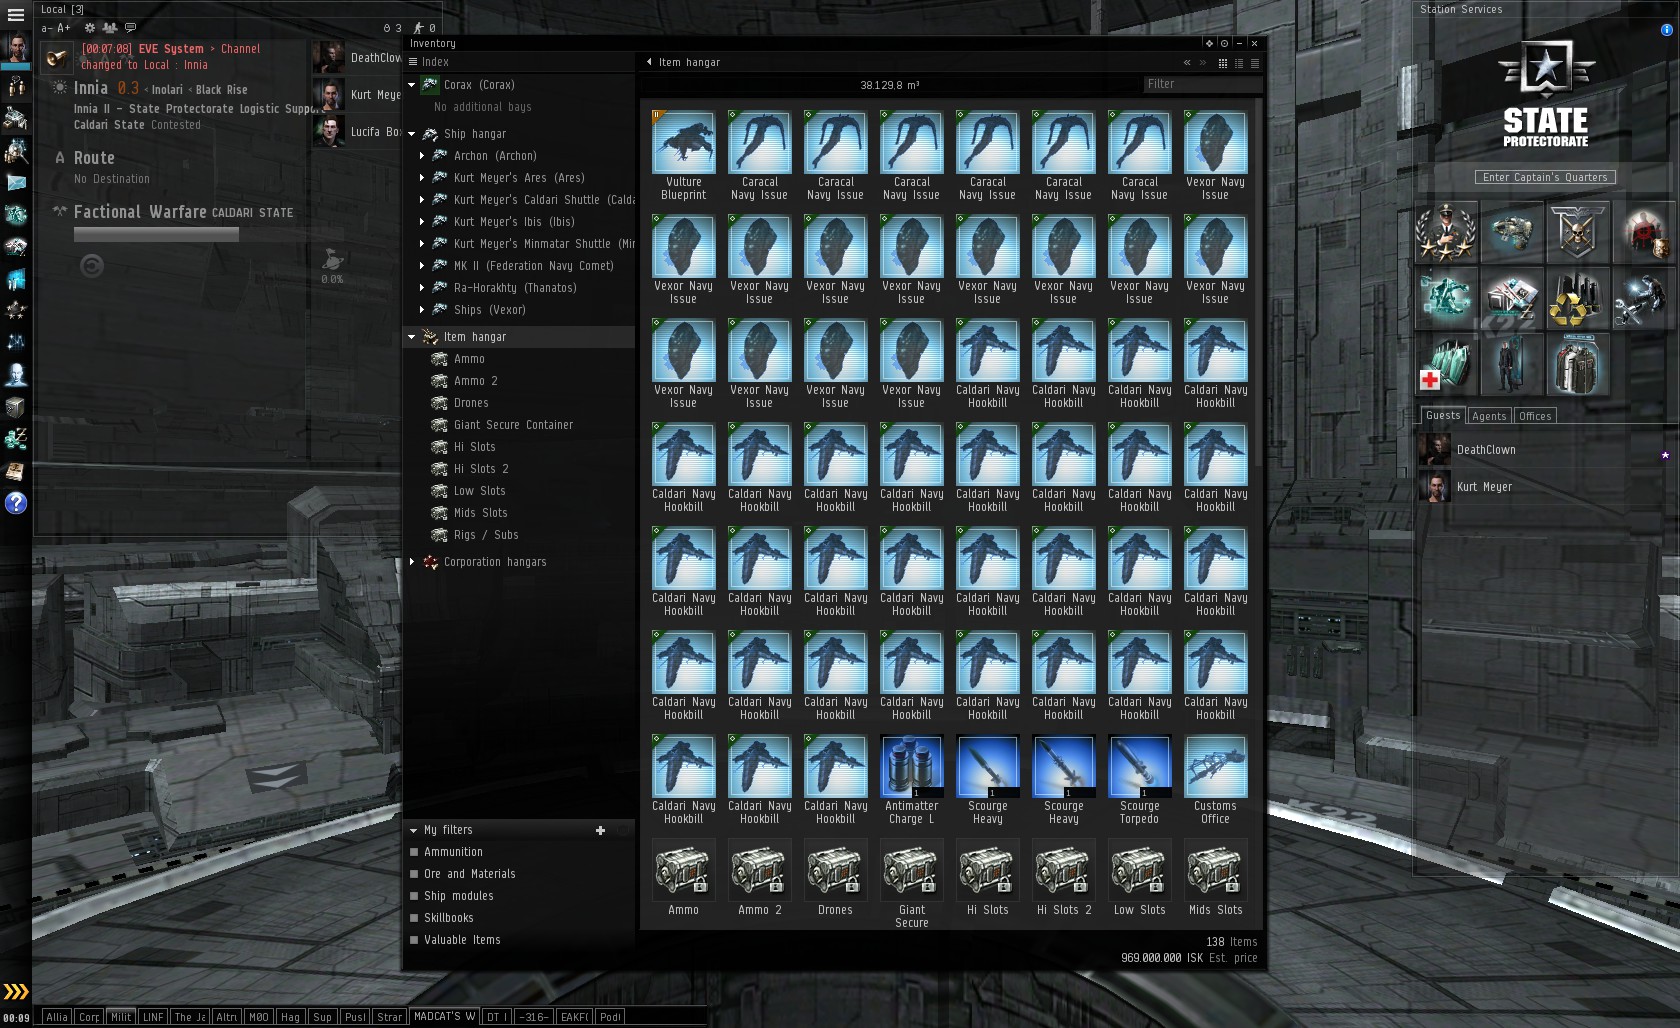1680x1028 pixels.
Task: Select the Guests tab
Action: pos(1443,415)
